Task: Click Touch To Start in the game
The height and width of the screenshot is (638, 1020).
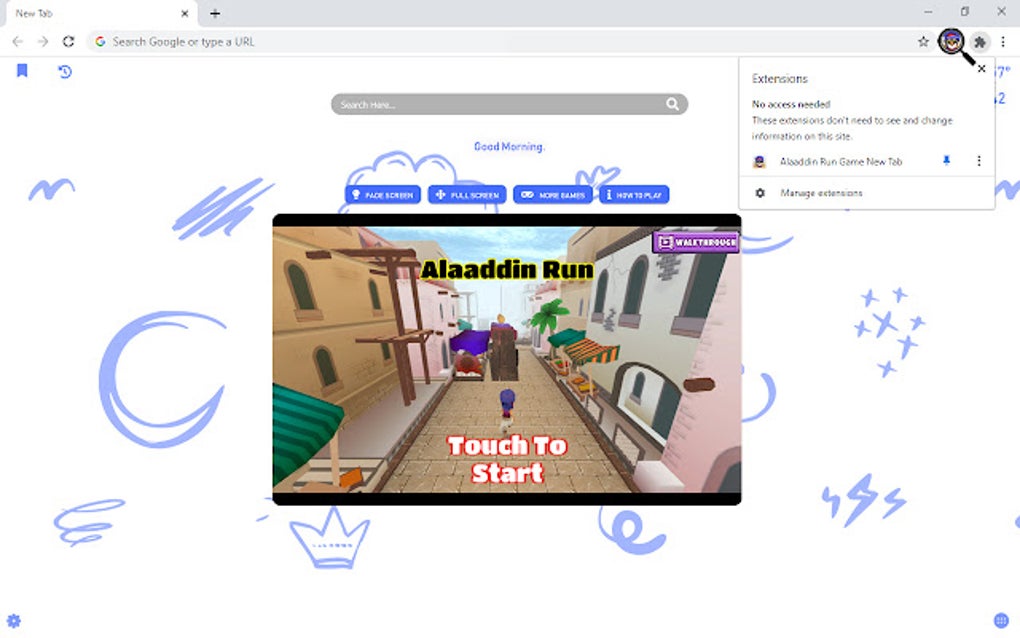Action: point(507,459)
